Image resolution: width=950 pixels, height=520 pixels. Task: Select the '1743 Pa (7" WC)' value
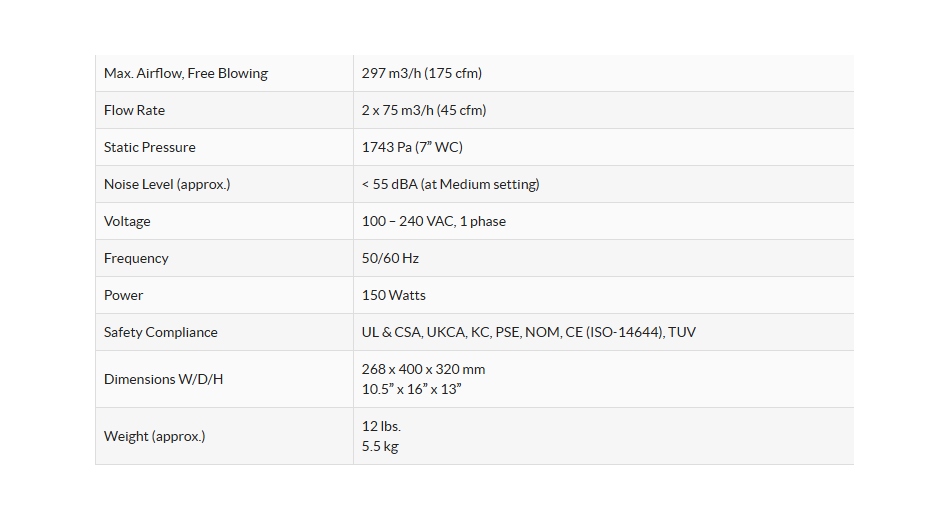412,147
